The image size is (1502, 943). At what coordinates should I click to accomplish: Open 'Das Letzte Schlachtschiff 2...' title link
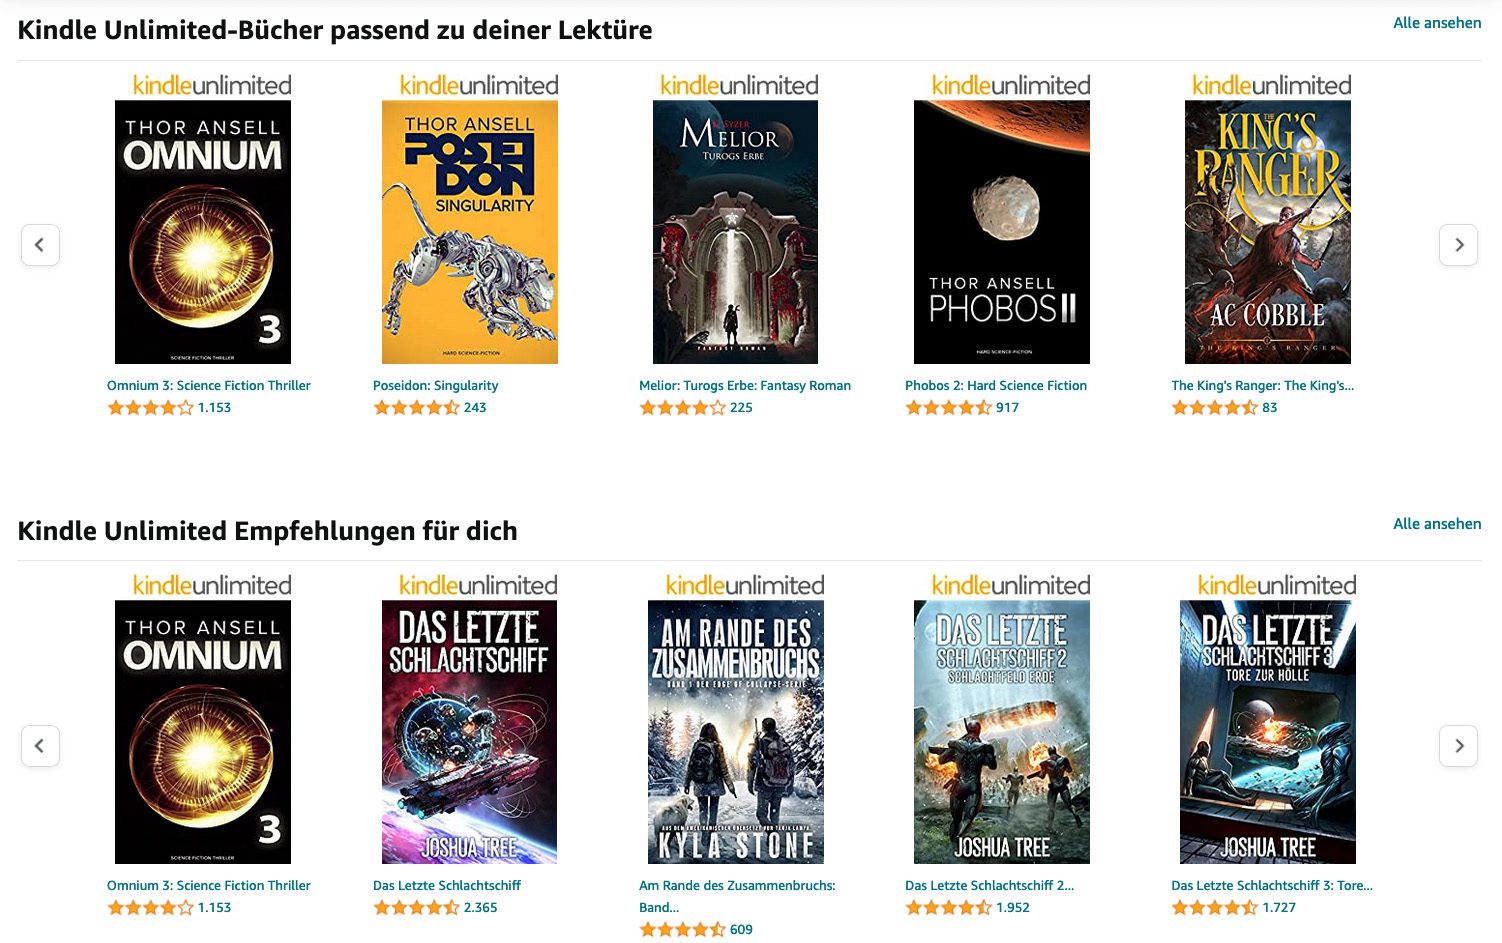click(989, 886)
